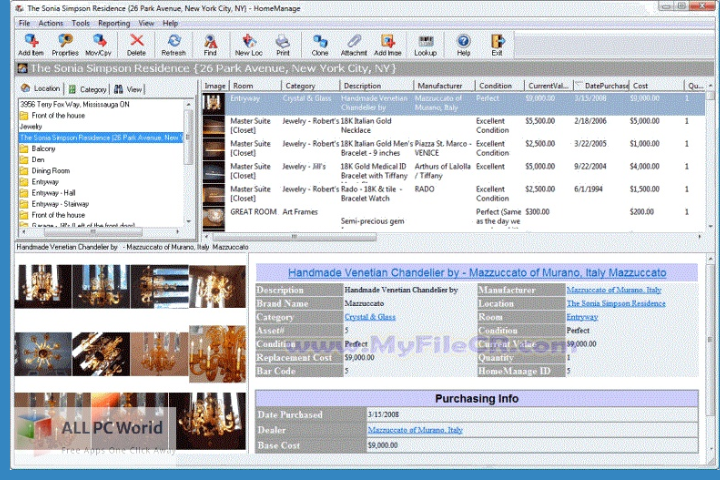Sort by the Condition column header

pyautogui.click(x=499, y=85)
